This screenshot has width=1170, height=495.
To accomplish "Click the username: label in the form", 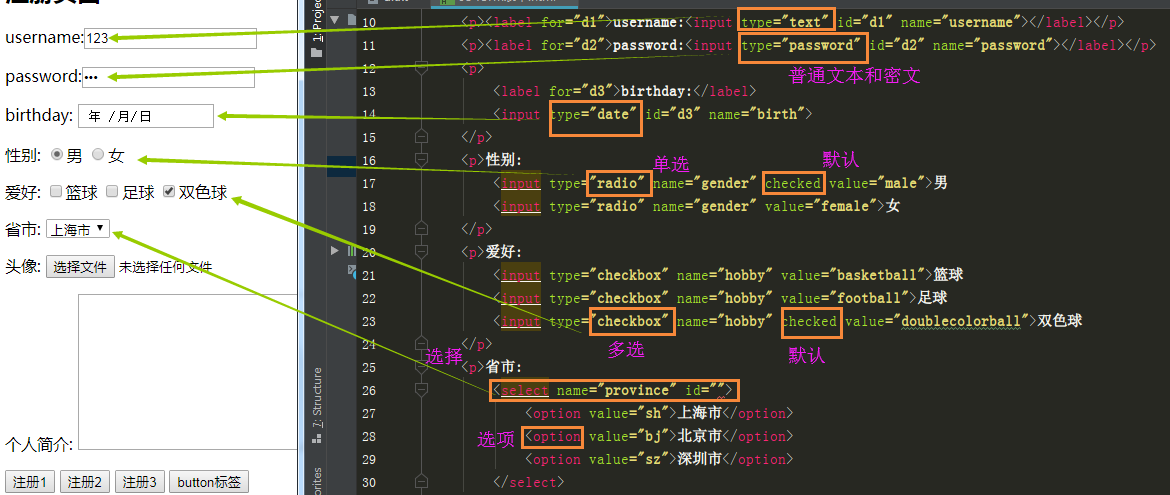I will [44, 37].
